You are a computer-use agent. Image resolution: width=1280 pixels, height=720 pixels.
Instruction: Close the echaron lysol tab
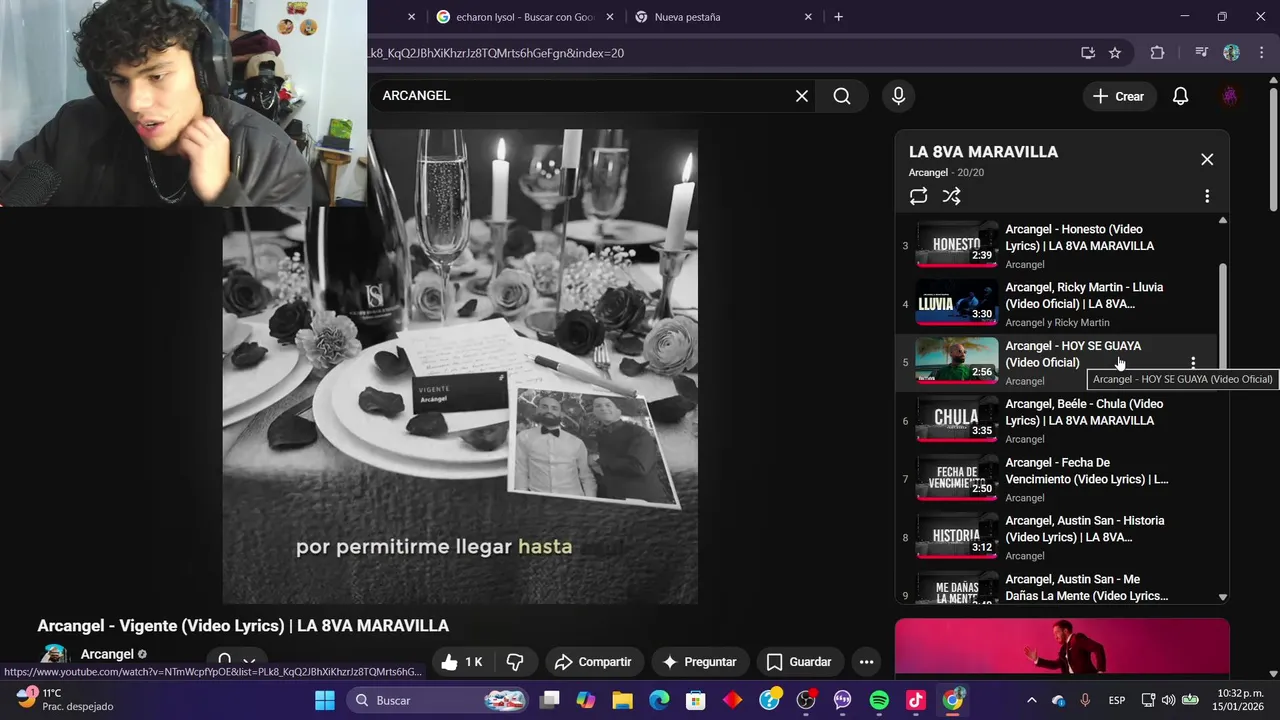(610, 17)
